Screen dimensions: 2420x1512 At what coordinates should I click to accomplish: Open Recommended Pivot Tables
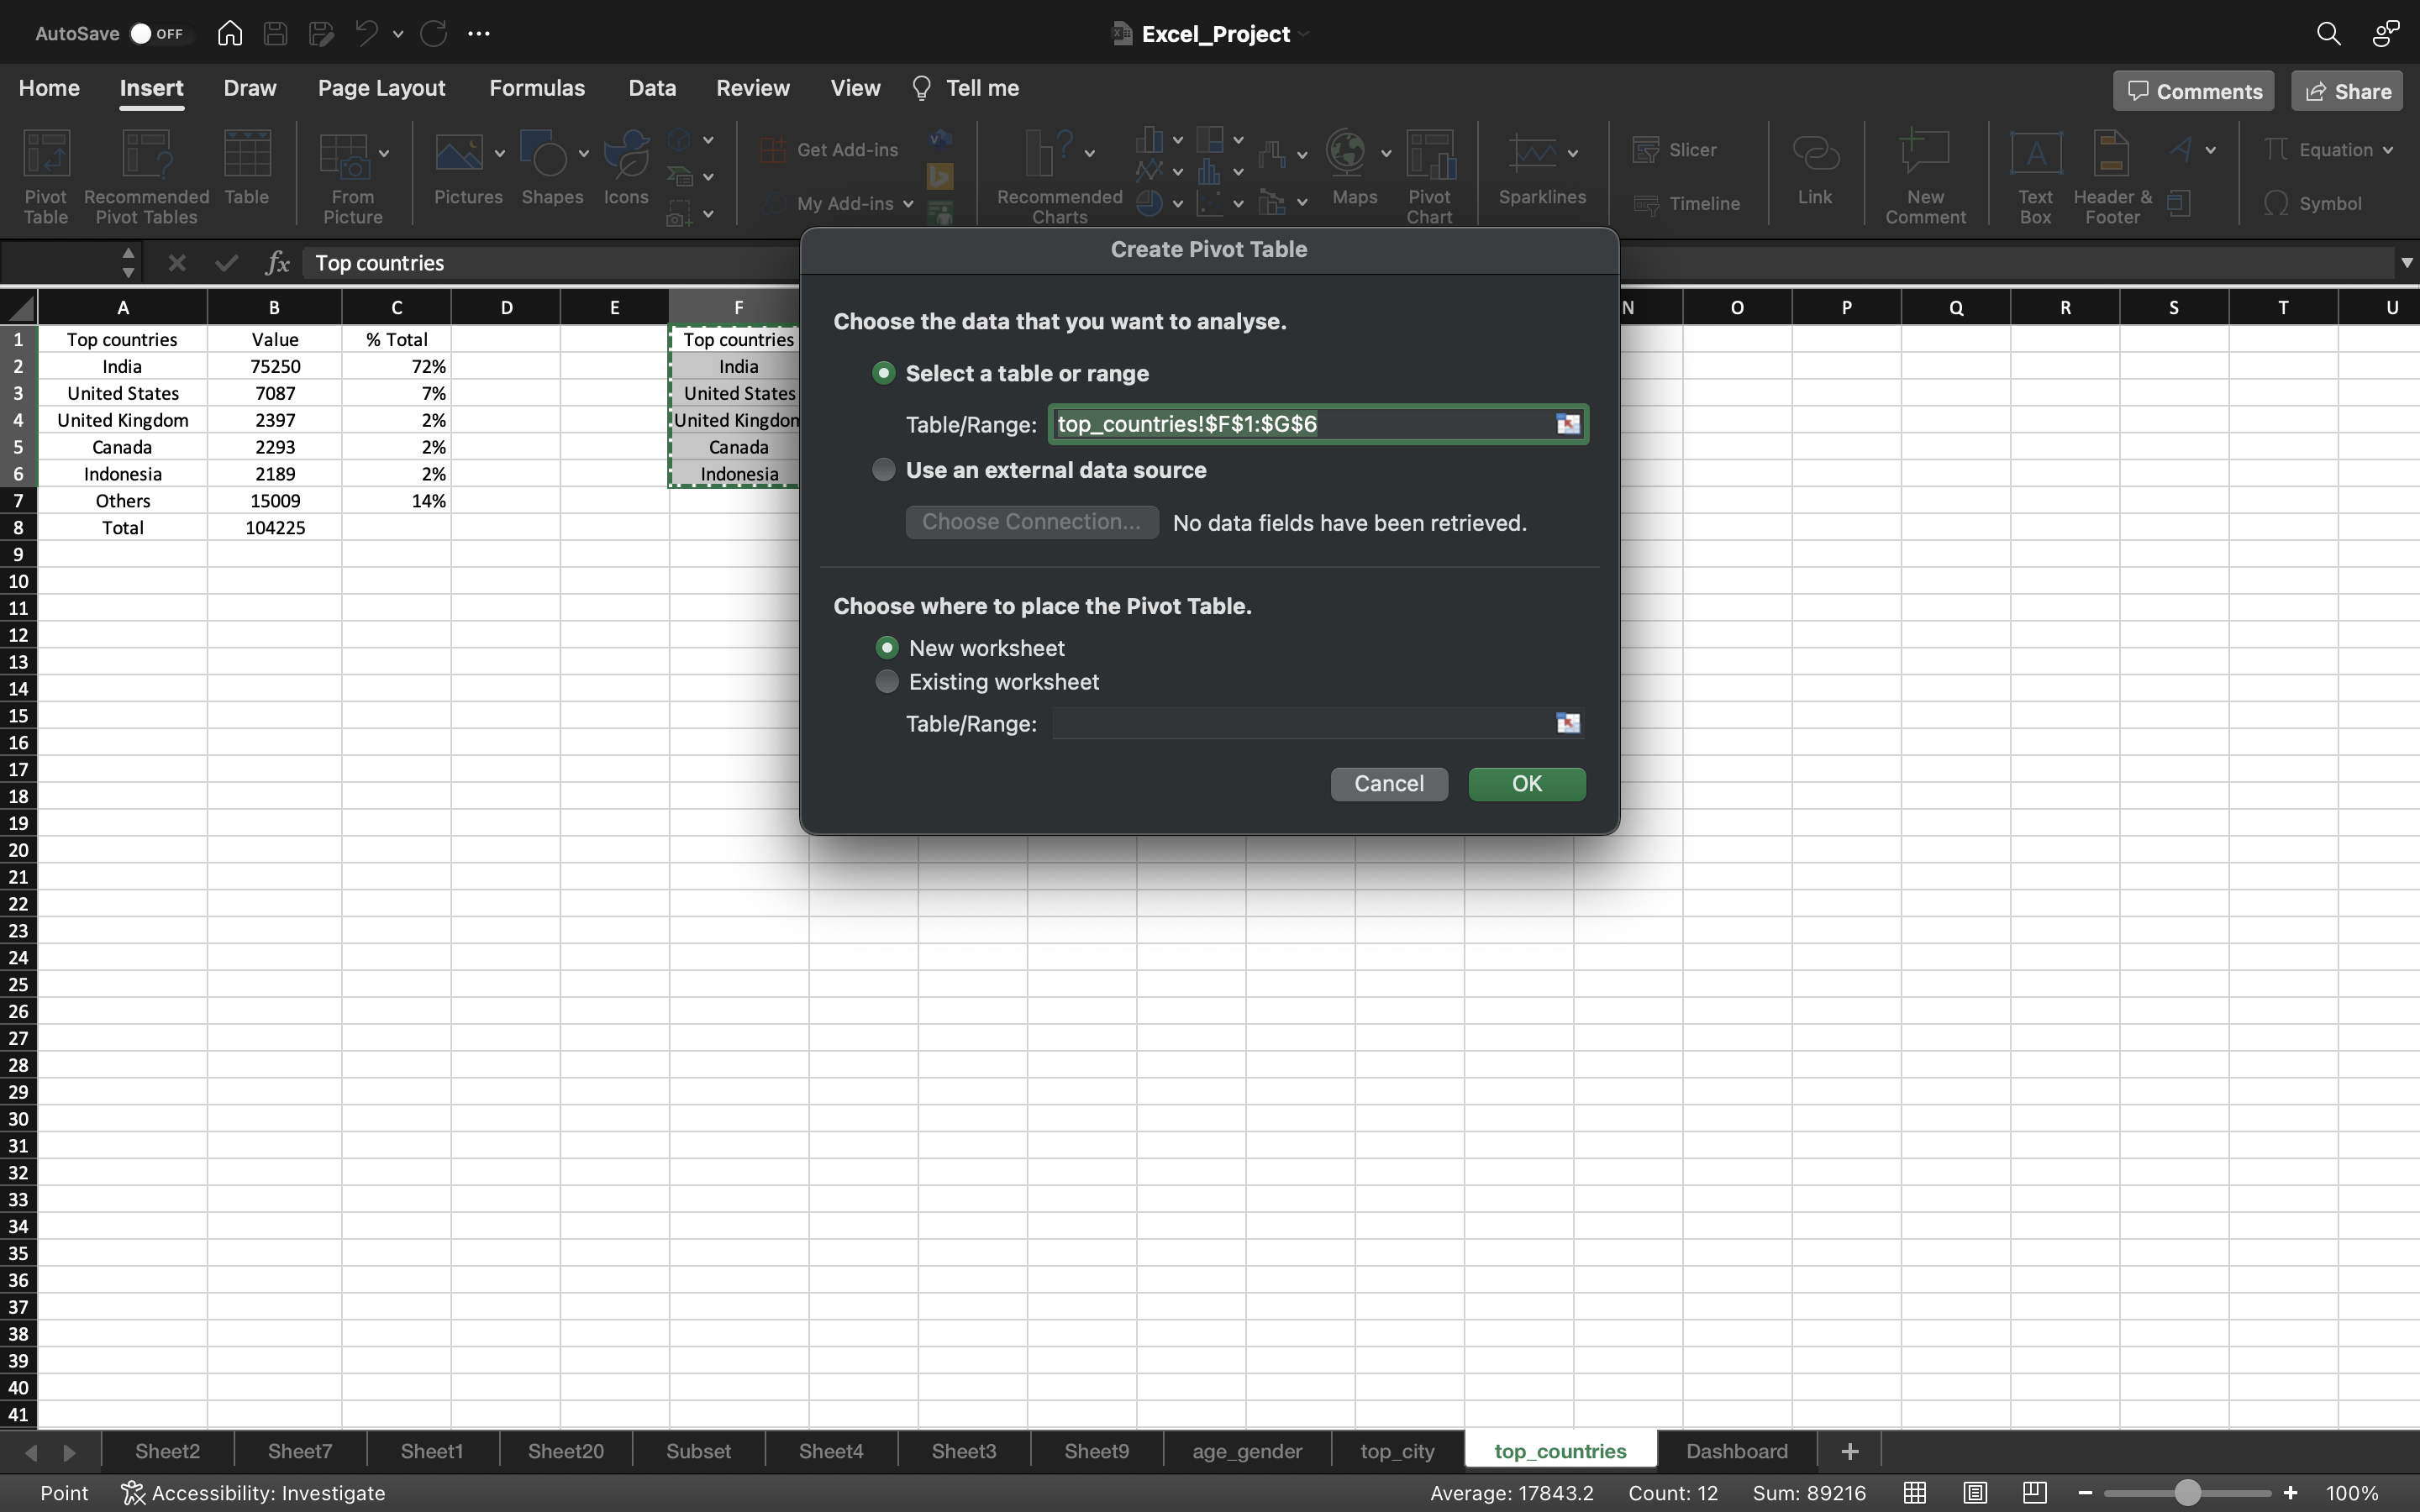coord(147,176)
